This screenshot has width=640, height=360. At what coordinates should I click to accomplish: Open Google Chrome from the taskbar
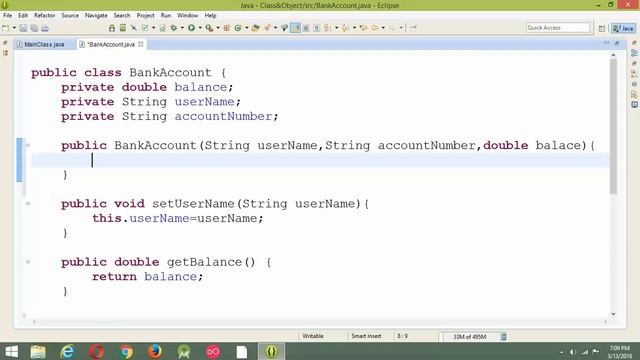(126, 351)
